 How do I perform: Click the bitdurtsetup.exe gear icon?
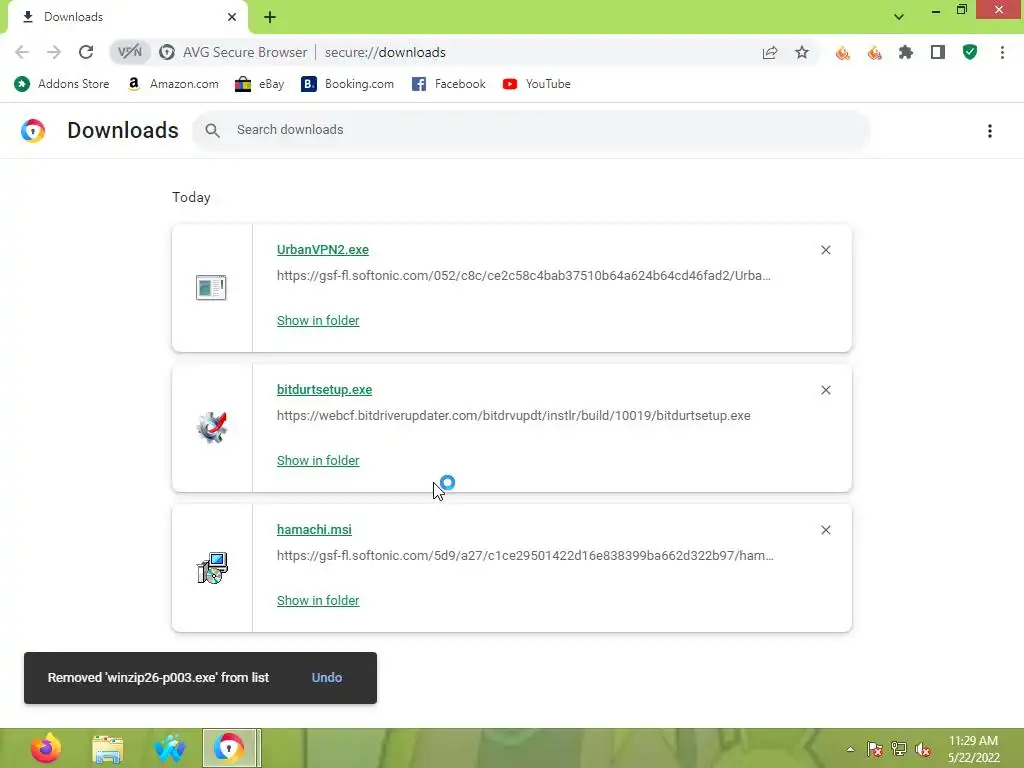(x=212, y=428)
